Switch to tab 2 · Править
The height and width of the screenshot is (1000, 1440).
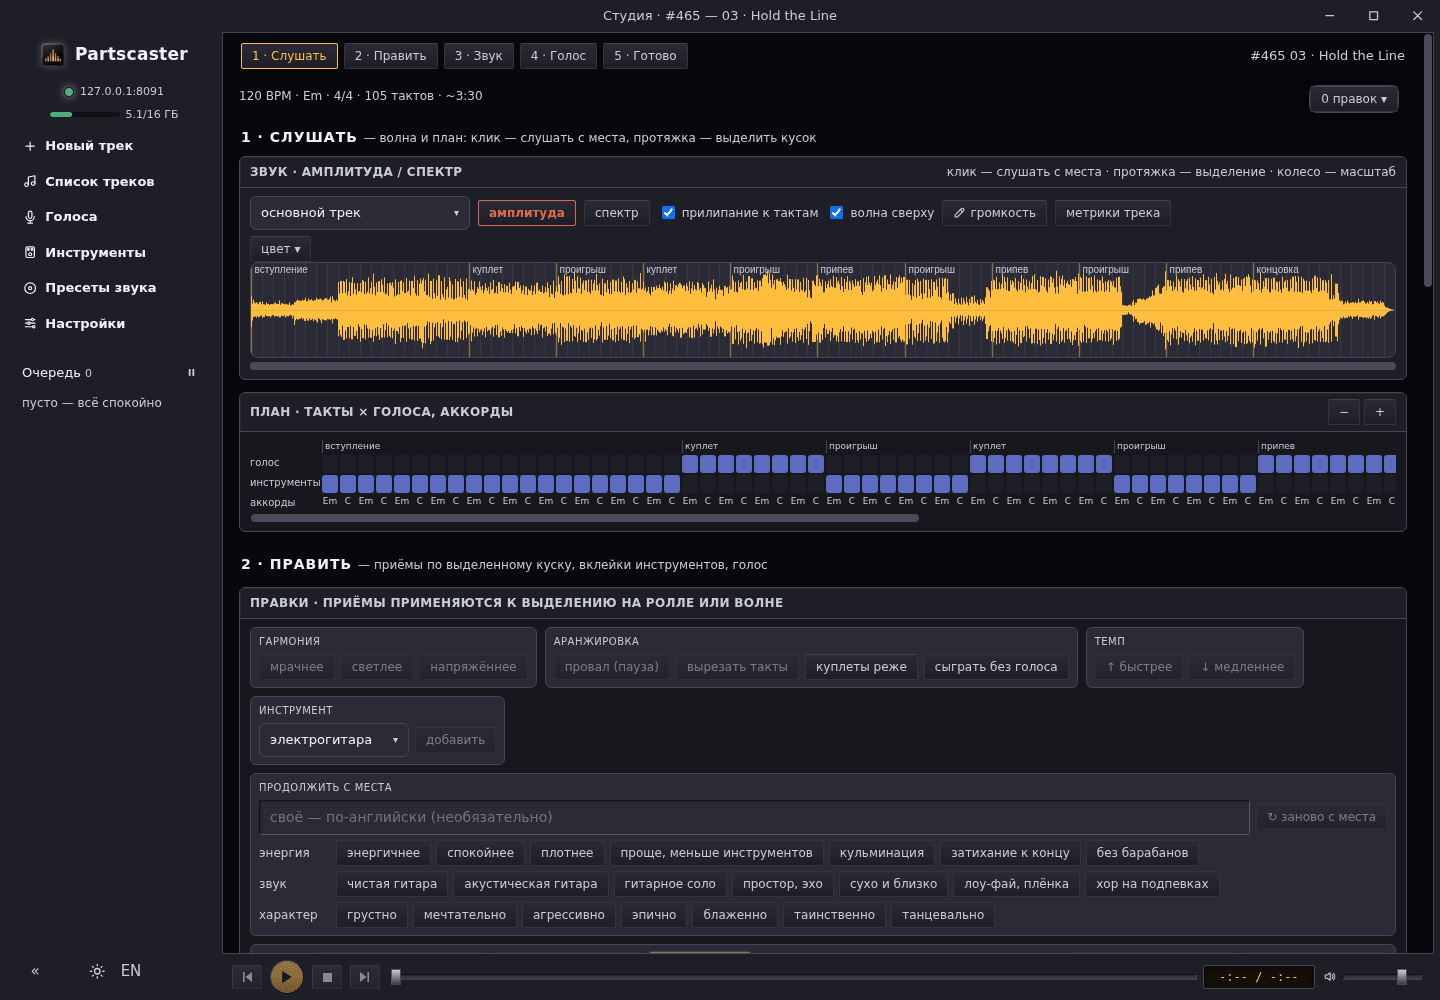tap(391, 56)
